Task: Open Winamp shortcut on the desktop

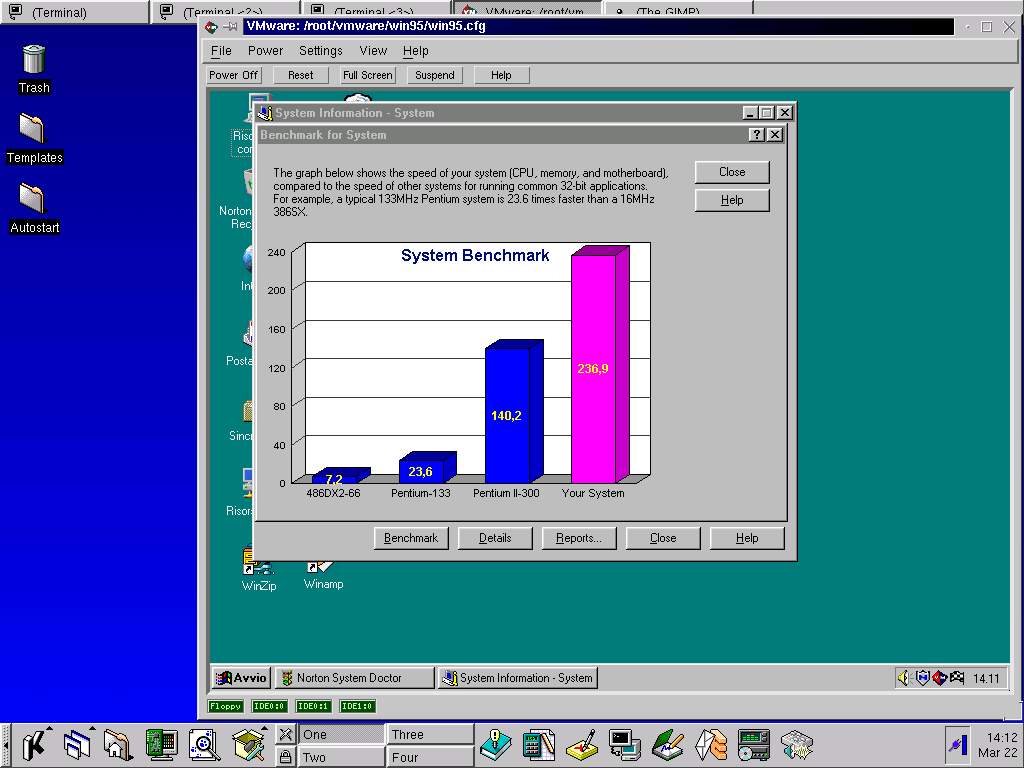Action: tap(322, 566)
